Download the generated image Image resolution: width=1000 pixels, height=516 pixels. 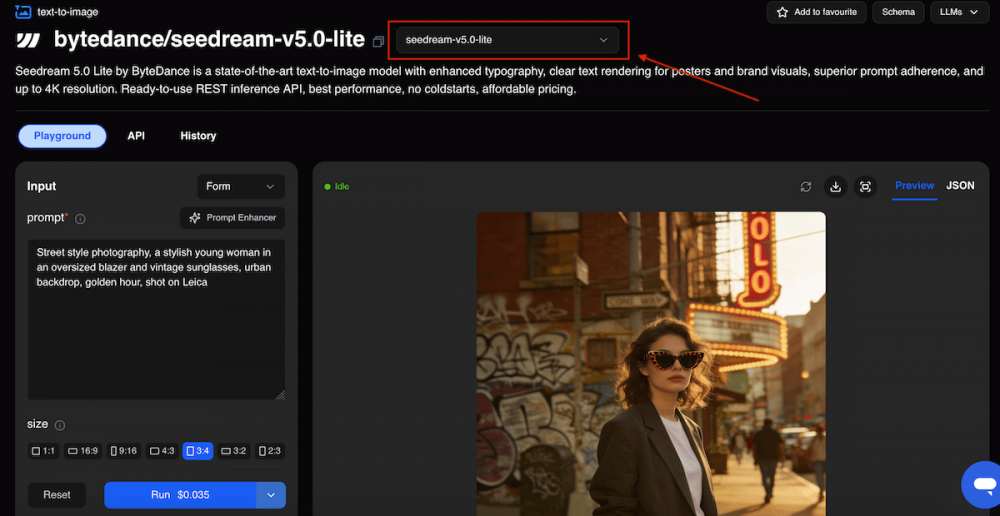click(x=835, y=186)
